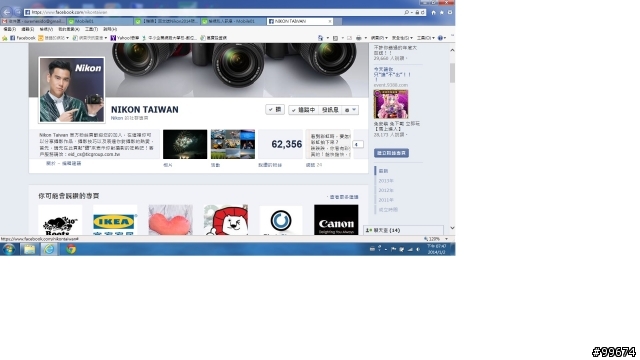Expand the print options dropdown arrow

click(365, 38)
